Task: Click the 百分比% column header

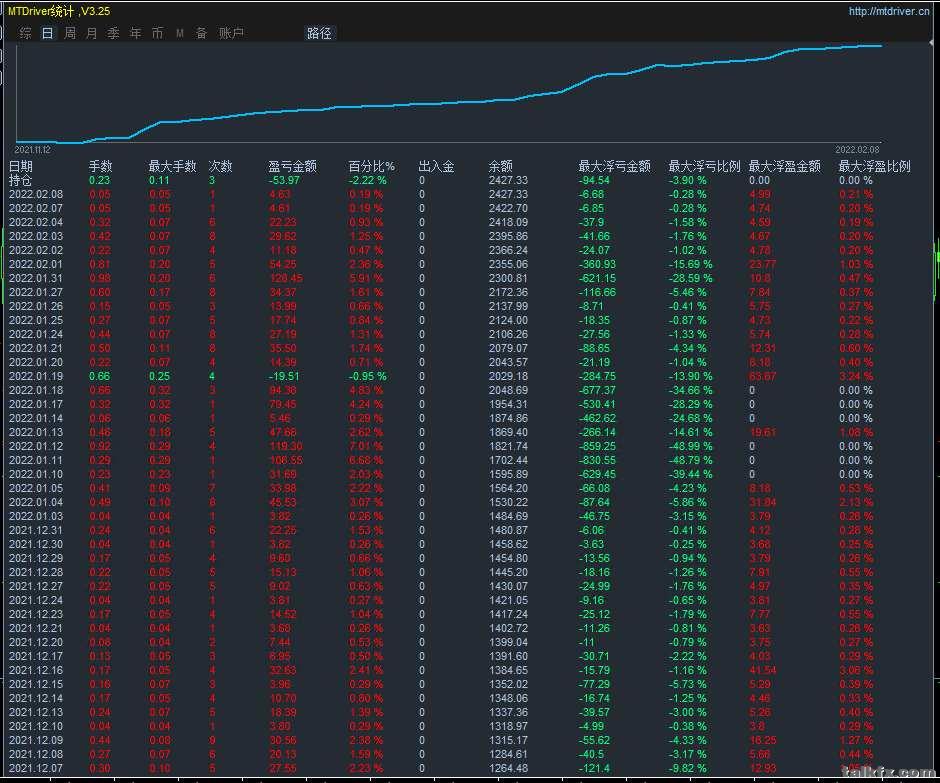Action: tap(372, 166)
